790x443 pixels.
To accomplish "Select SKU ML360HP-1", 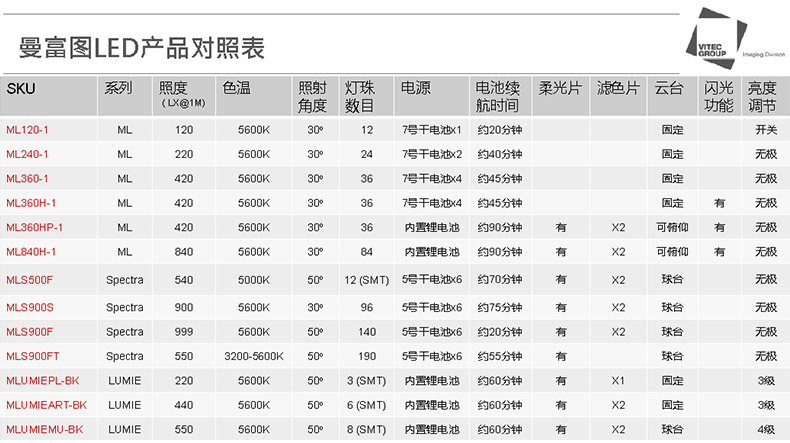I will point(35,228).
